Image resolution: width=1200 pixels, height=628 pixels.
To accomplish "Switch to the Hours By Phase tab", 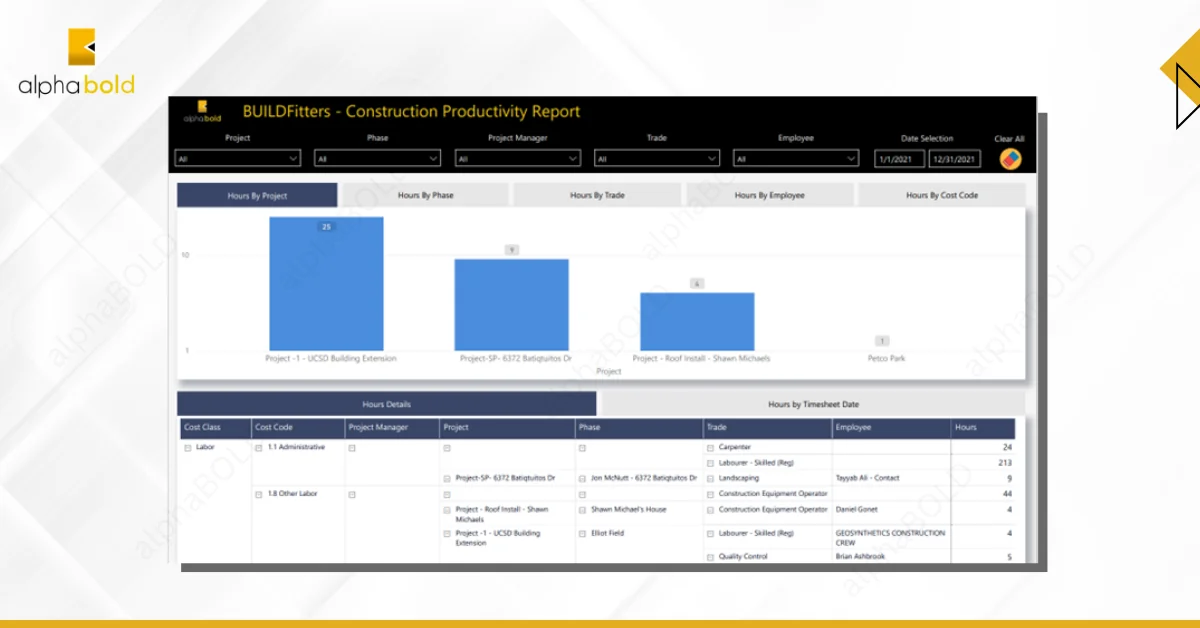I will [x=425, y=195].
